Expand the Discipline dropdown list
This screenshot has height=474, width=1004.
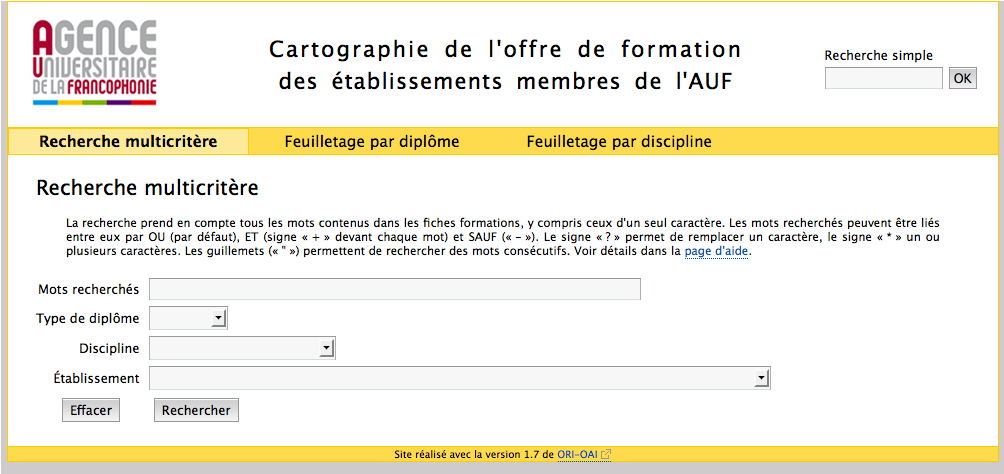click(242, 348)
